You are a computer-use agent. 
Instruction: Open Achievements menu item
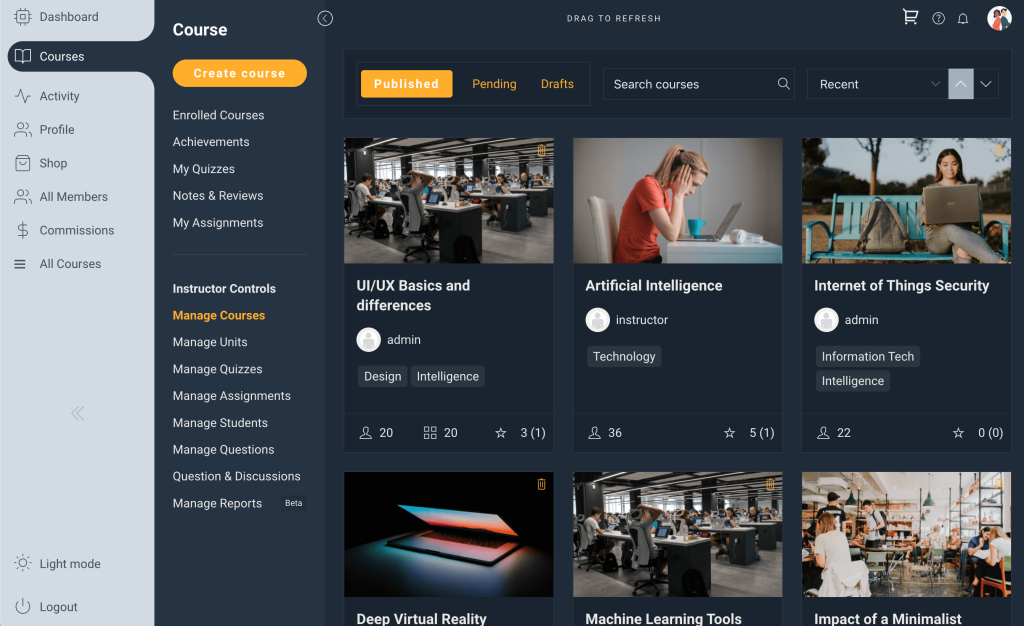tap(211, 142)
